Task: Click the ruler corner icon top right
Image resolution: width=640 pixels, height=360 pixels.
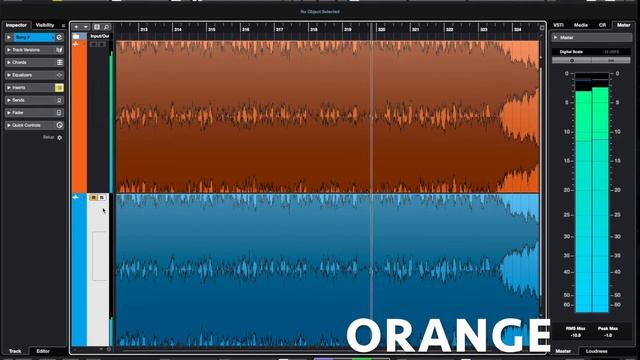Action: 542,28
